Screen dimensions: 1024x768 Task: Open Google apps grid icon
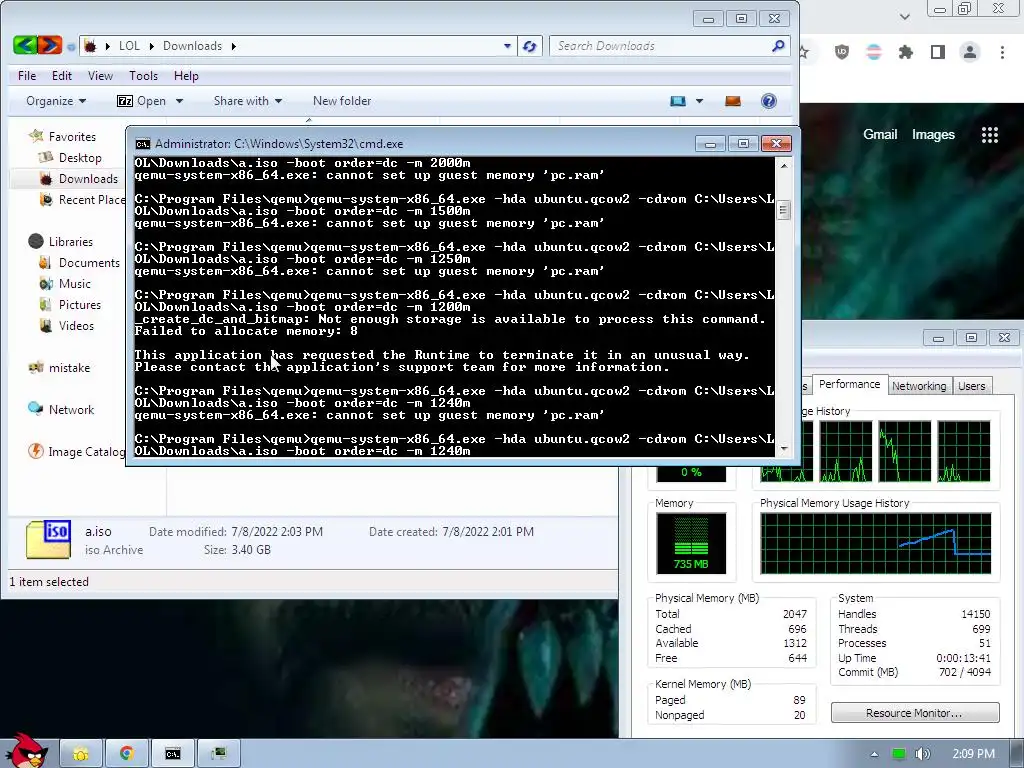(x=989, y=135)
